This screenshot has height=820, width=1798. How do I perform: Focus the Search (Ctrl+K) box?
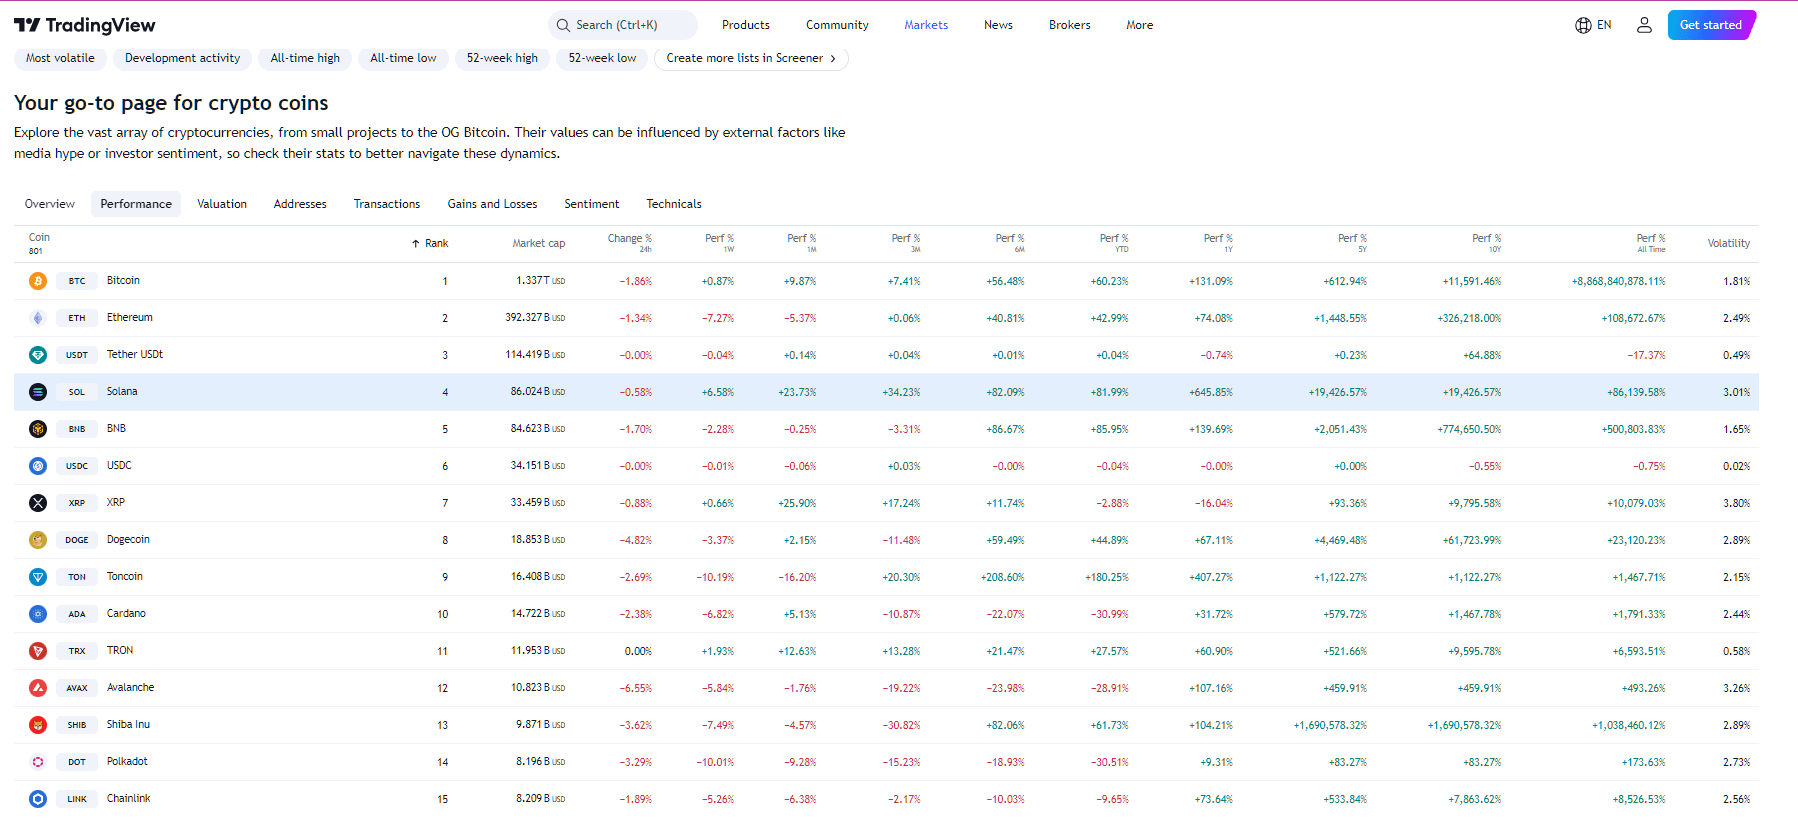pos(623,25)
